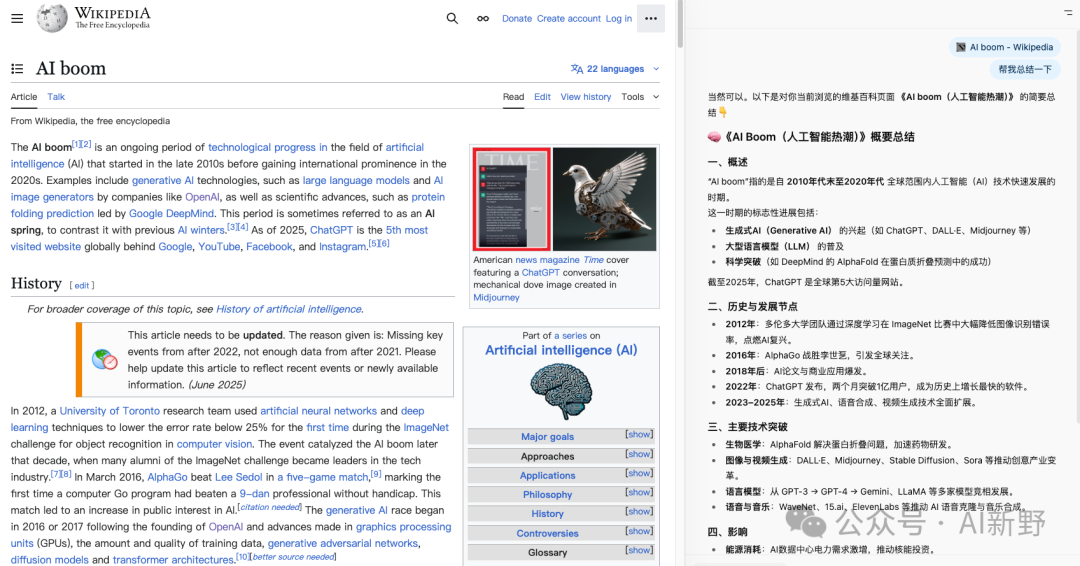Image resolution: width=1080 pixels, height=566 pixels.
Task: Click the 帮我总结一下 chat message bubble
Action: pos(1025,69)
